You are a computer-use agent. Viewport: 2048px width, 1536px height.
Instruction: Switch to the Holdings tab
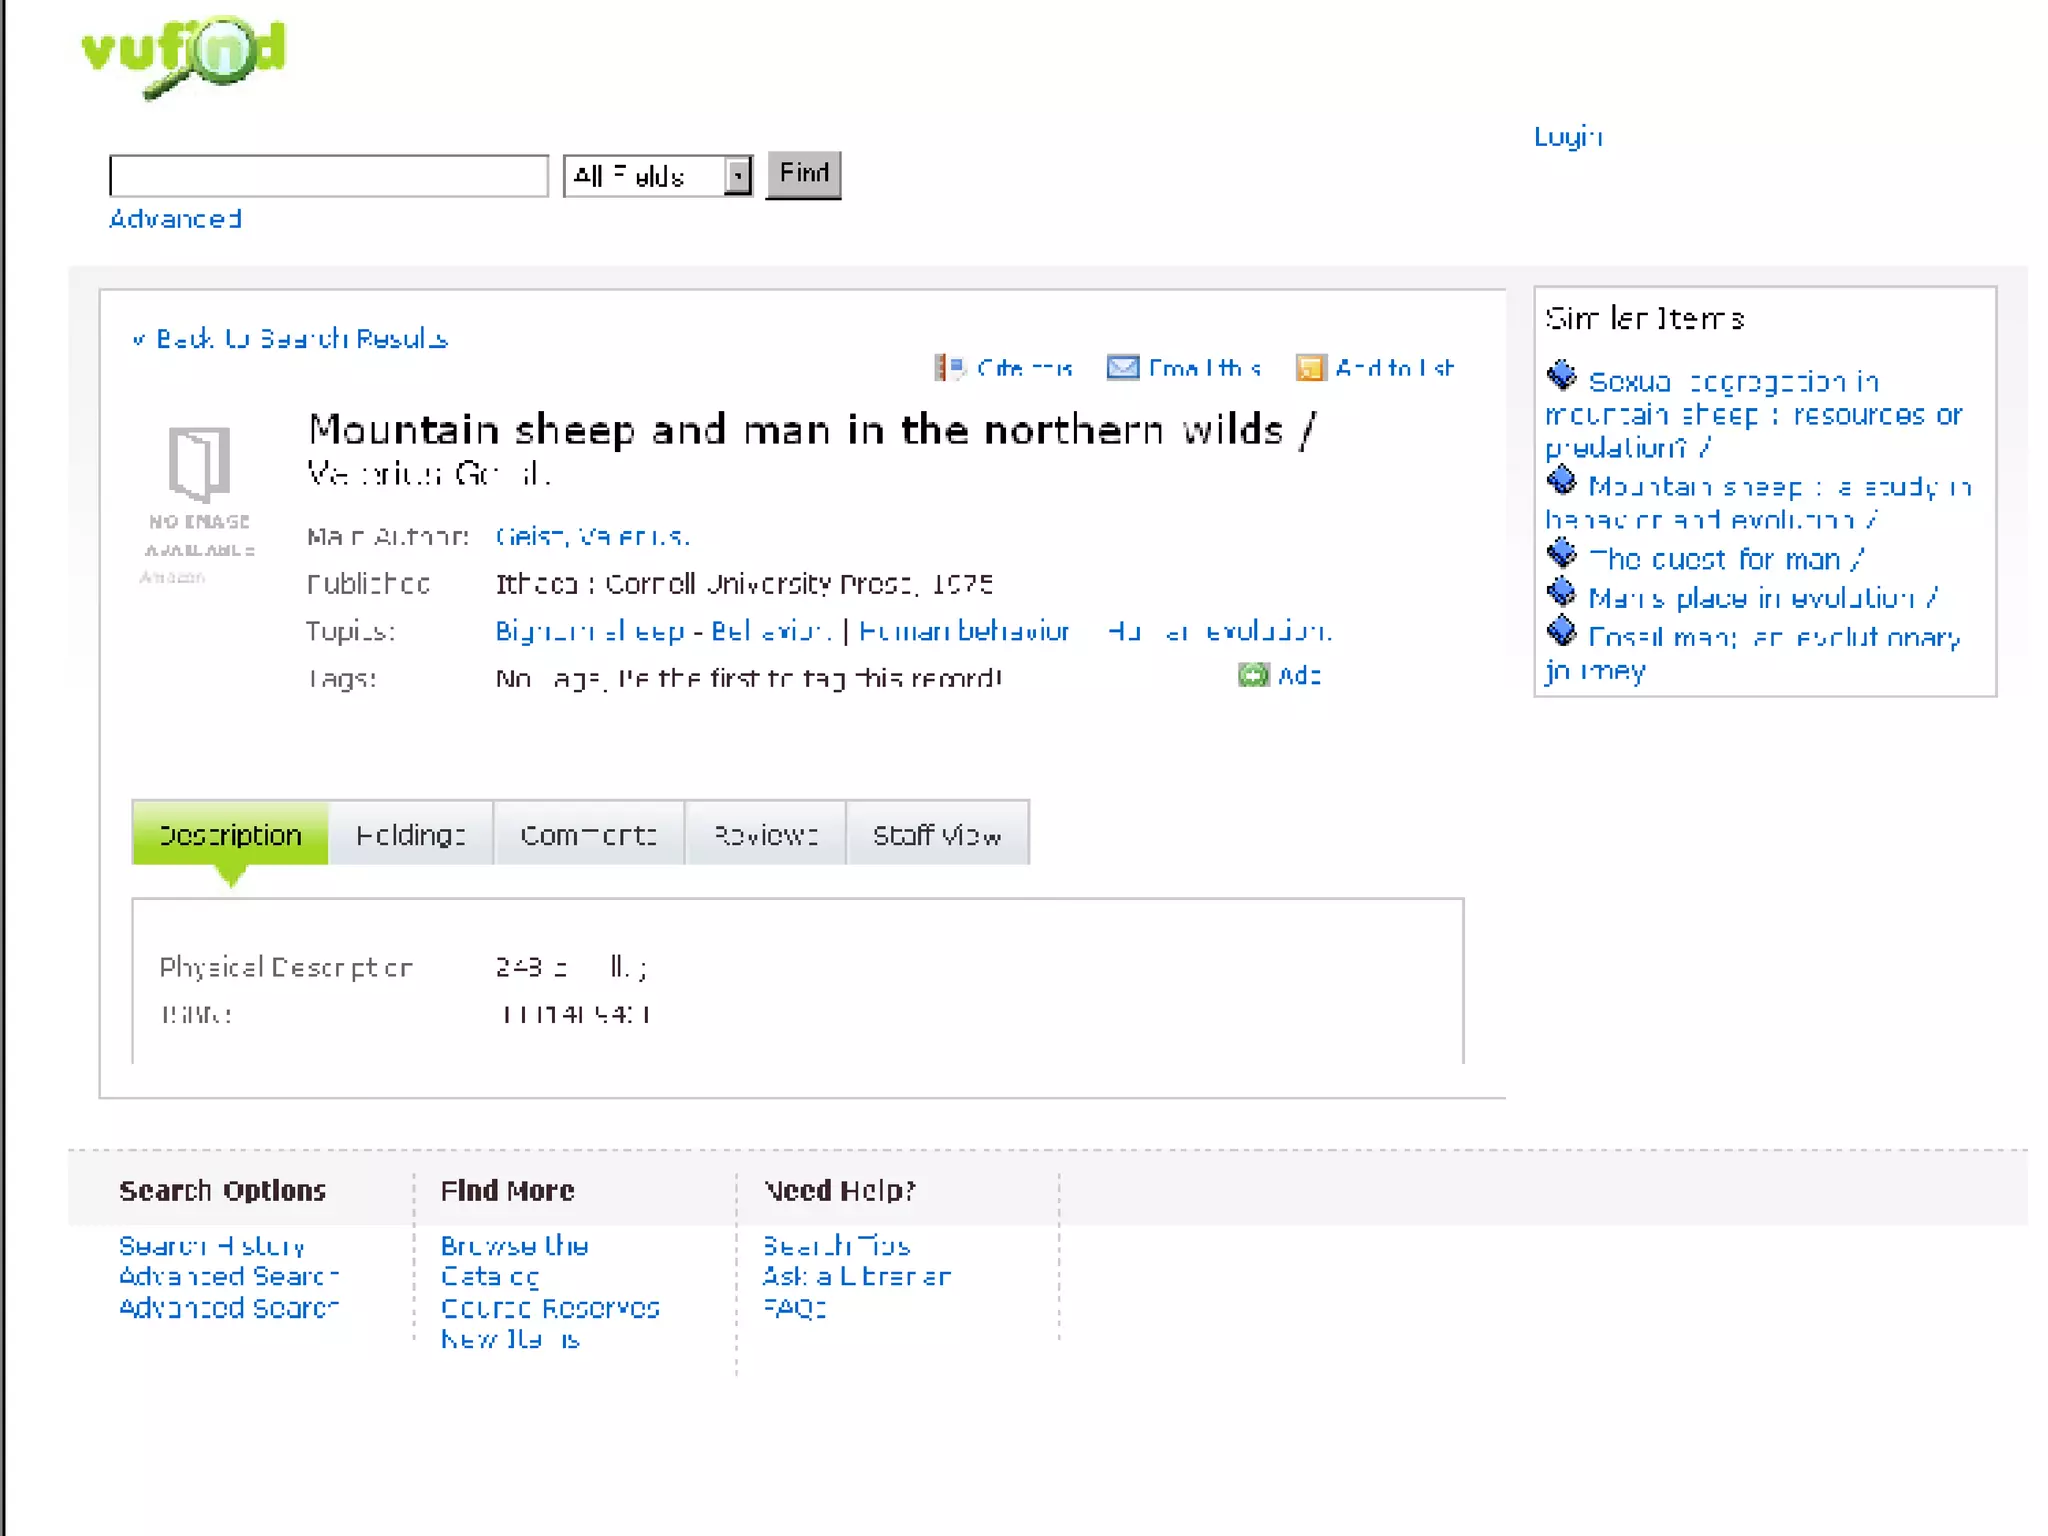click(410, 834)
